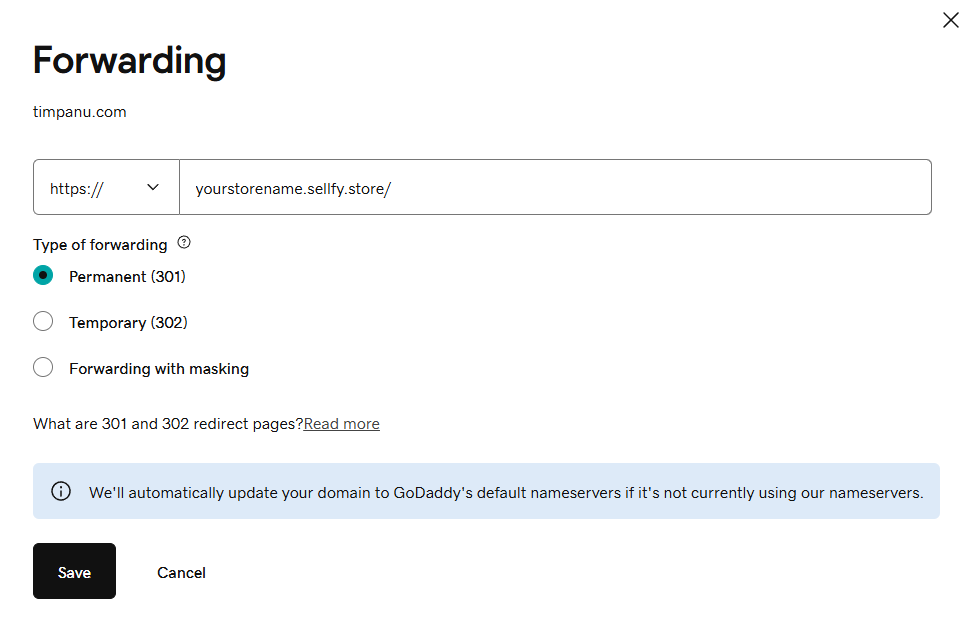
Task: Click the Temporary (302) label text
Action: [128, 323]
